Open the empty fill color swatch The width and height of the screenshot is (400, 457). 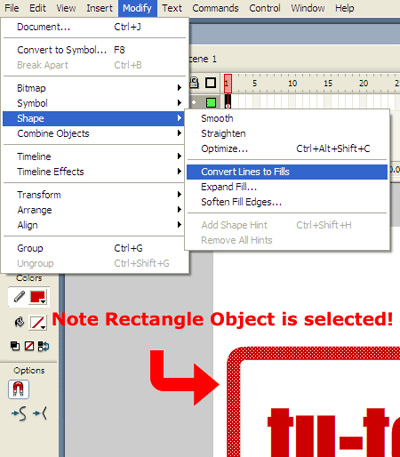(38, 322)
